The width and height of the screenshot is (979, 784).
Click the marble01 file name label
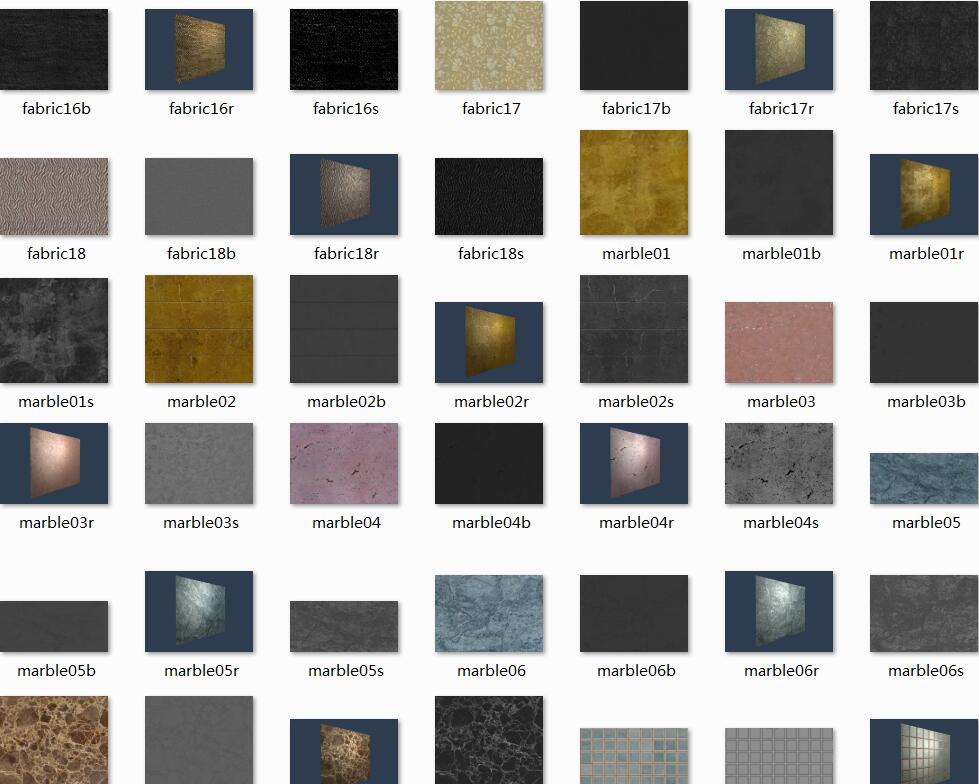[x=636, y=253]
